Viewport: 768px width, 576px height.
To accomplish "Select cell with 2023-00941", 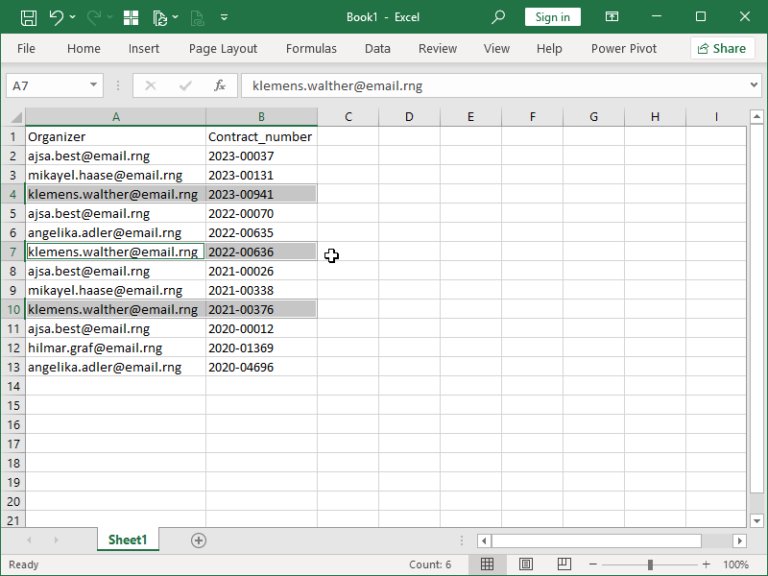I will point(261,194).
